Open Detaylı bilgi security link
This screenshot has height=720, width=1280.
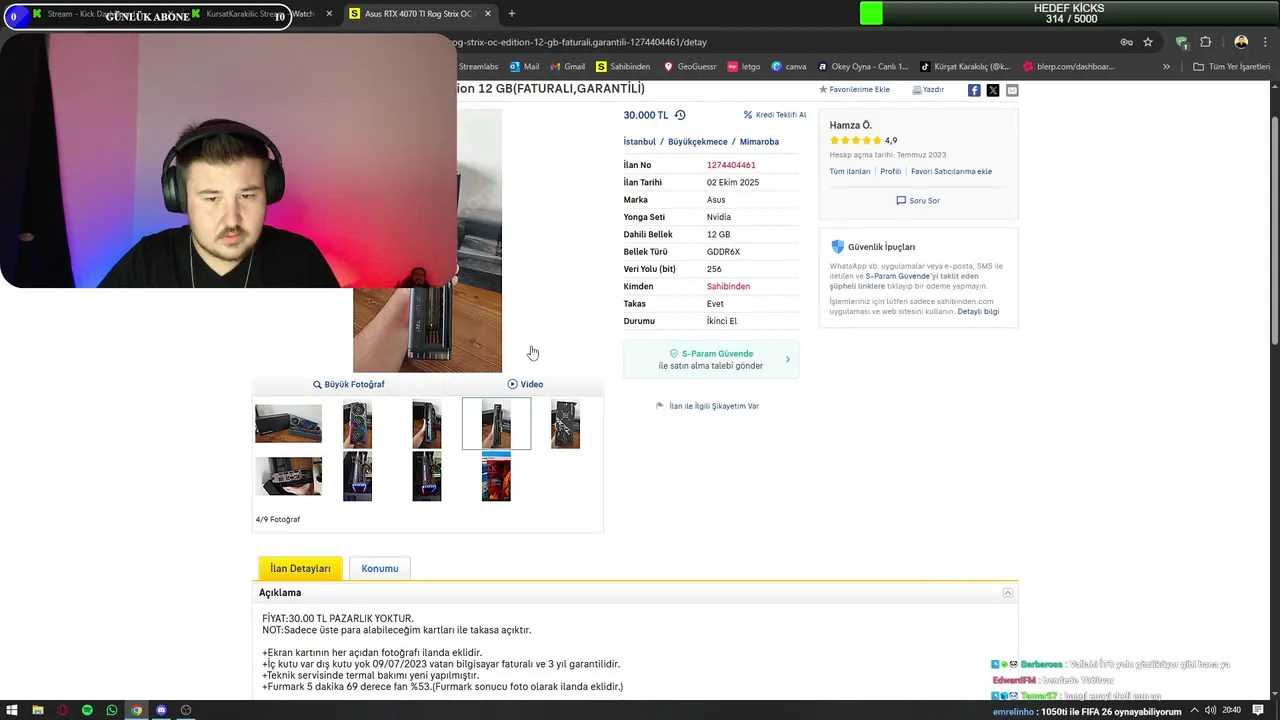[x=978, y=312]
